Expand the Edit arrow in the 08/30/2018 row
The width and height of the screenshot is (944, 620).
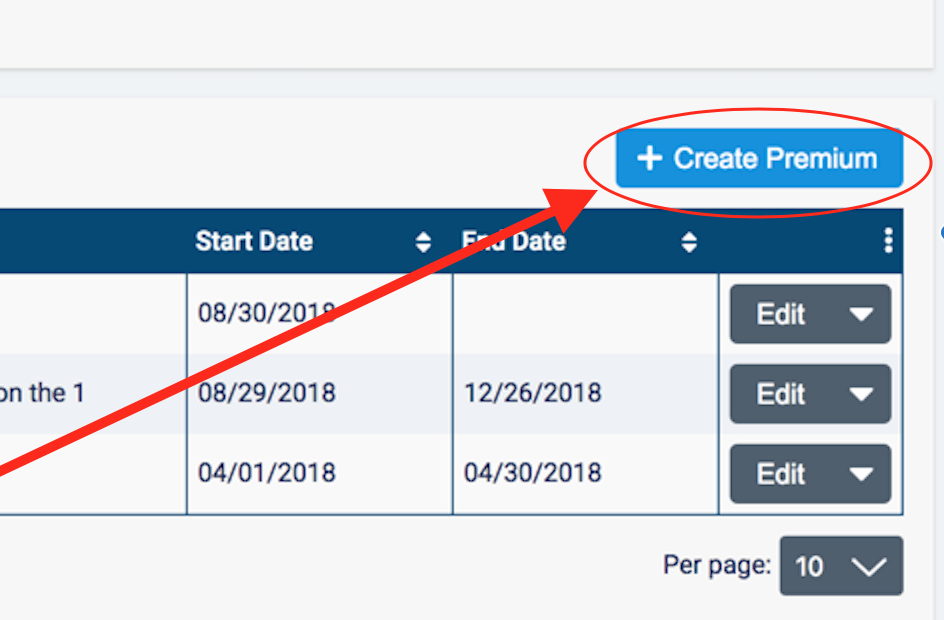pyautogui.click(x=861, y=314)
